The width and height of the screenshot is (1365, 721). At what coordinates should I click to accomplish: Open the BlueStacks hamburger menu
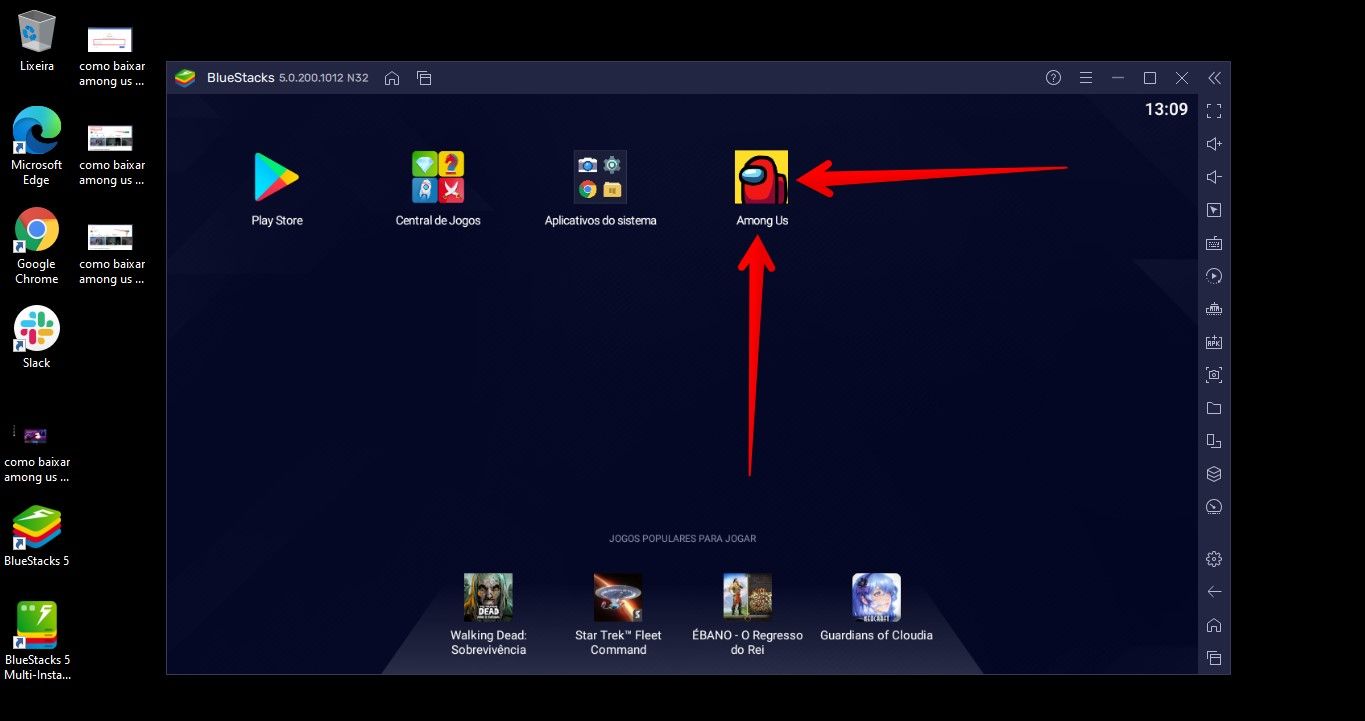click(x=1086, y=78)
